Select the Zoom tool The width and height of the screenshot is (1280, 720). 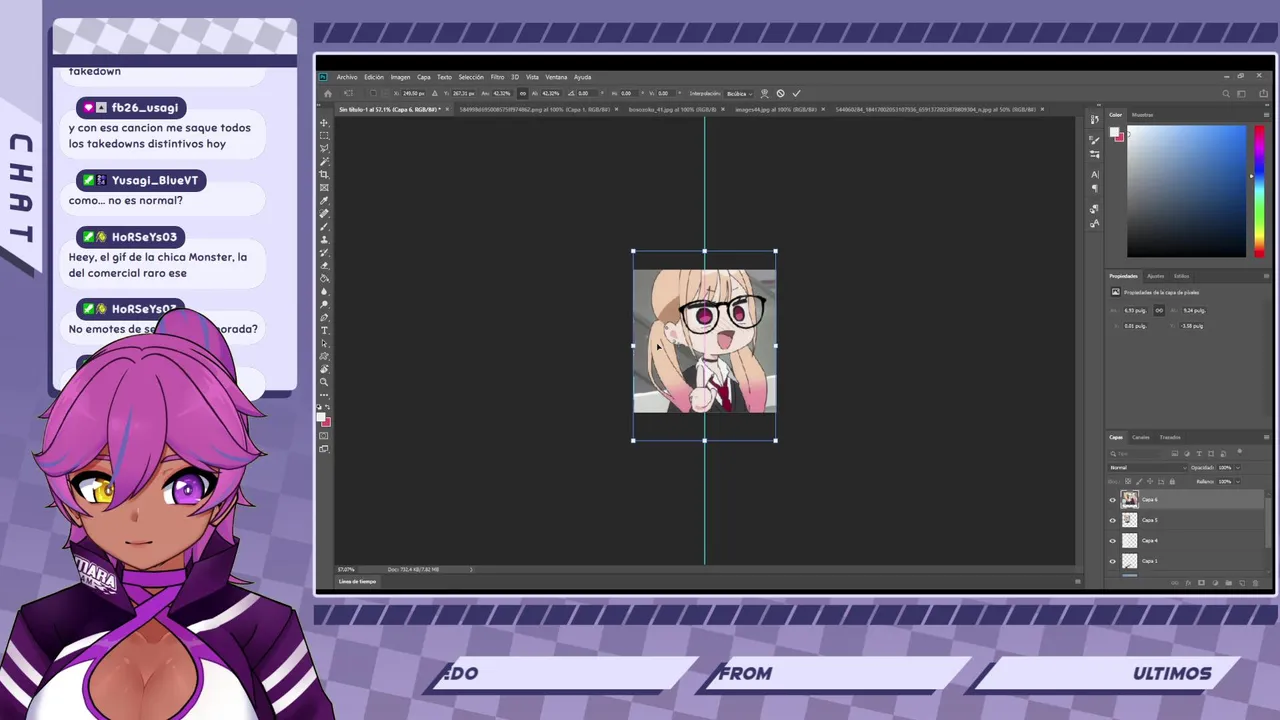324,382
